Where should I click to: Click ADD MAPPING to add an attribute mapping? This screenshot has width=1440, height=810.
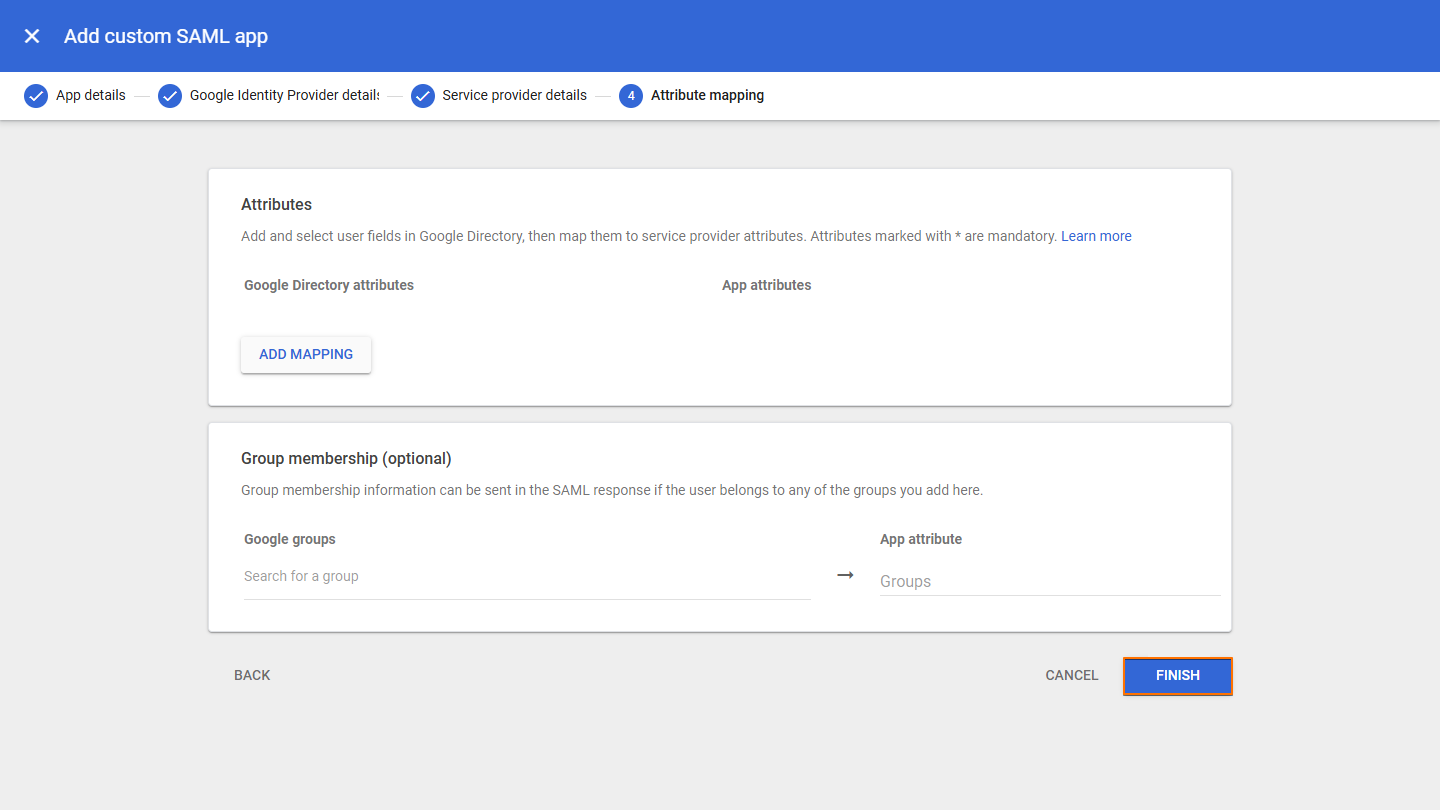pos(305,354)
